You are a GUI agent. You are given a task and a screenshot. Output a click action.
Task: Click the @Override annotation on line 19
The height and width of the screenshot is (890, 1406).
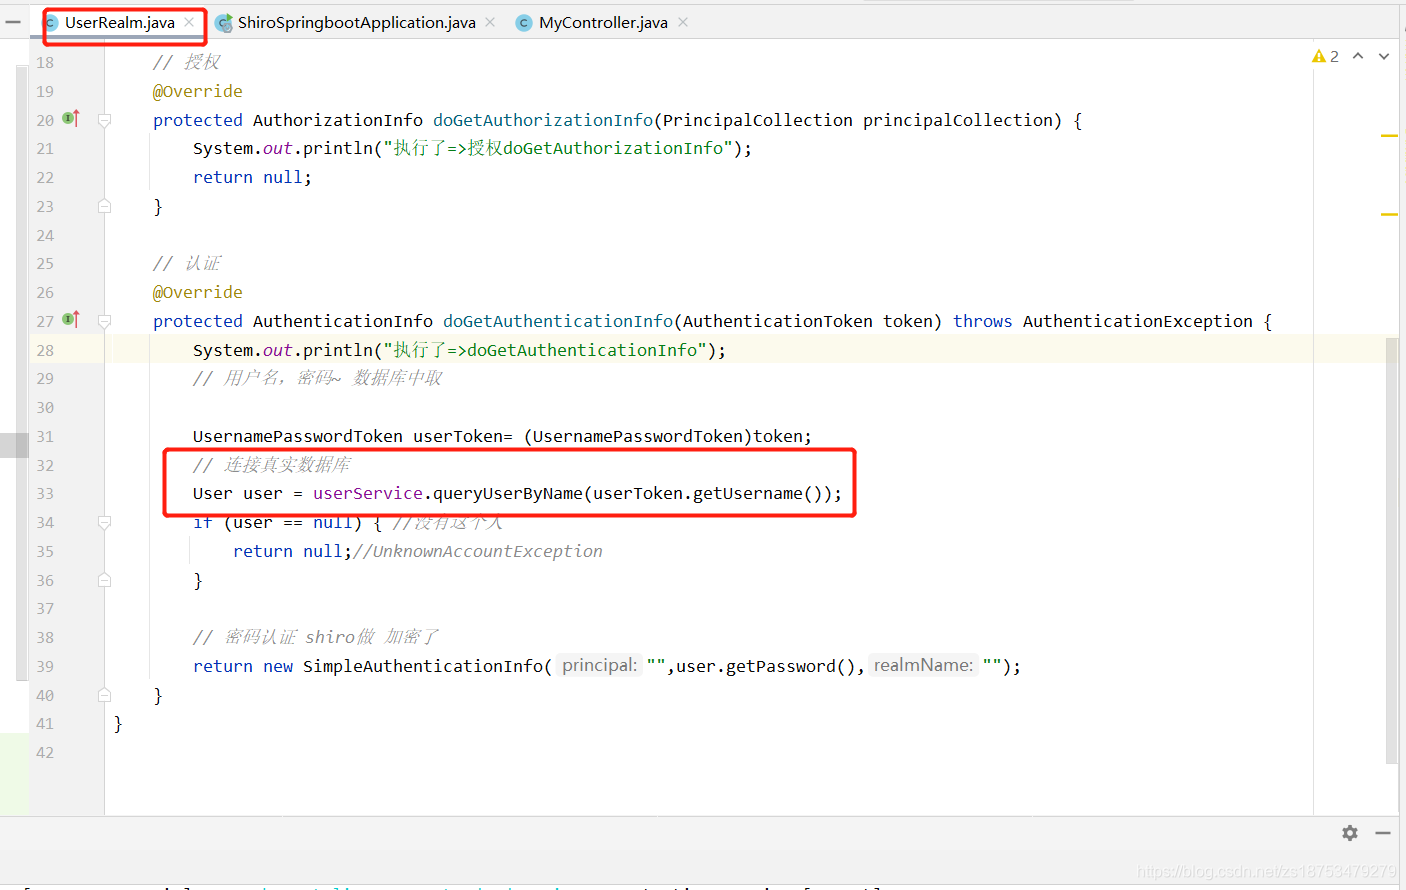tap(198, 91)
